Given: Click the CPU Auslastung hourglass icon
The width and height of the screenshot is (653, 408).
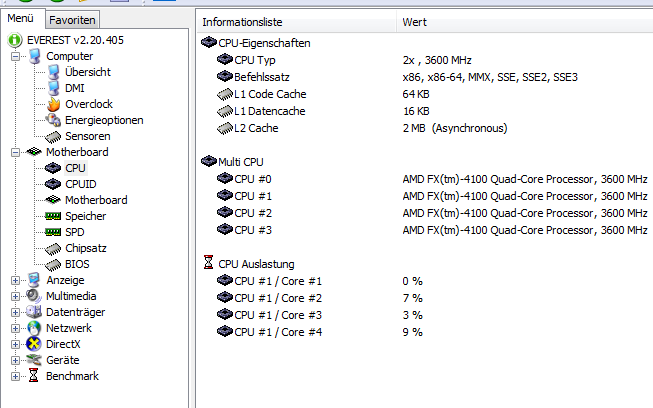Looking at the screenshot, I should [x=209, y=262].
